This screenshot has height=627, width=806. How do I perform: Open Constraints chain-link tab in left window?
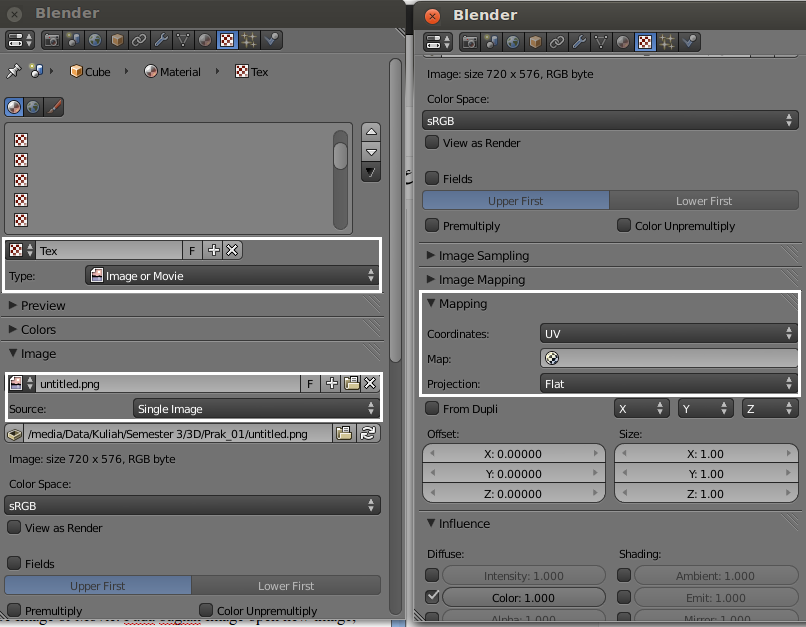pyautogui.click(x=139, y=40)
